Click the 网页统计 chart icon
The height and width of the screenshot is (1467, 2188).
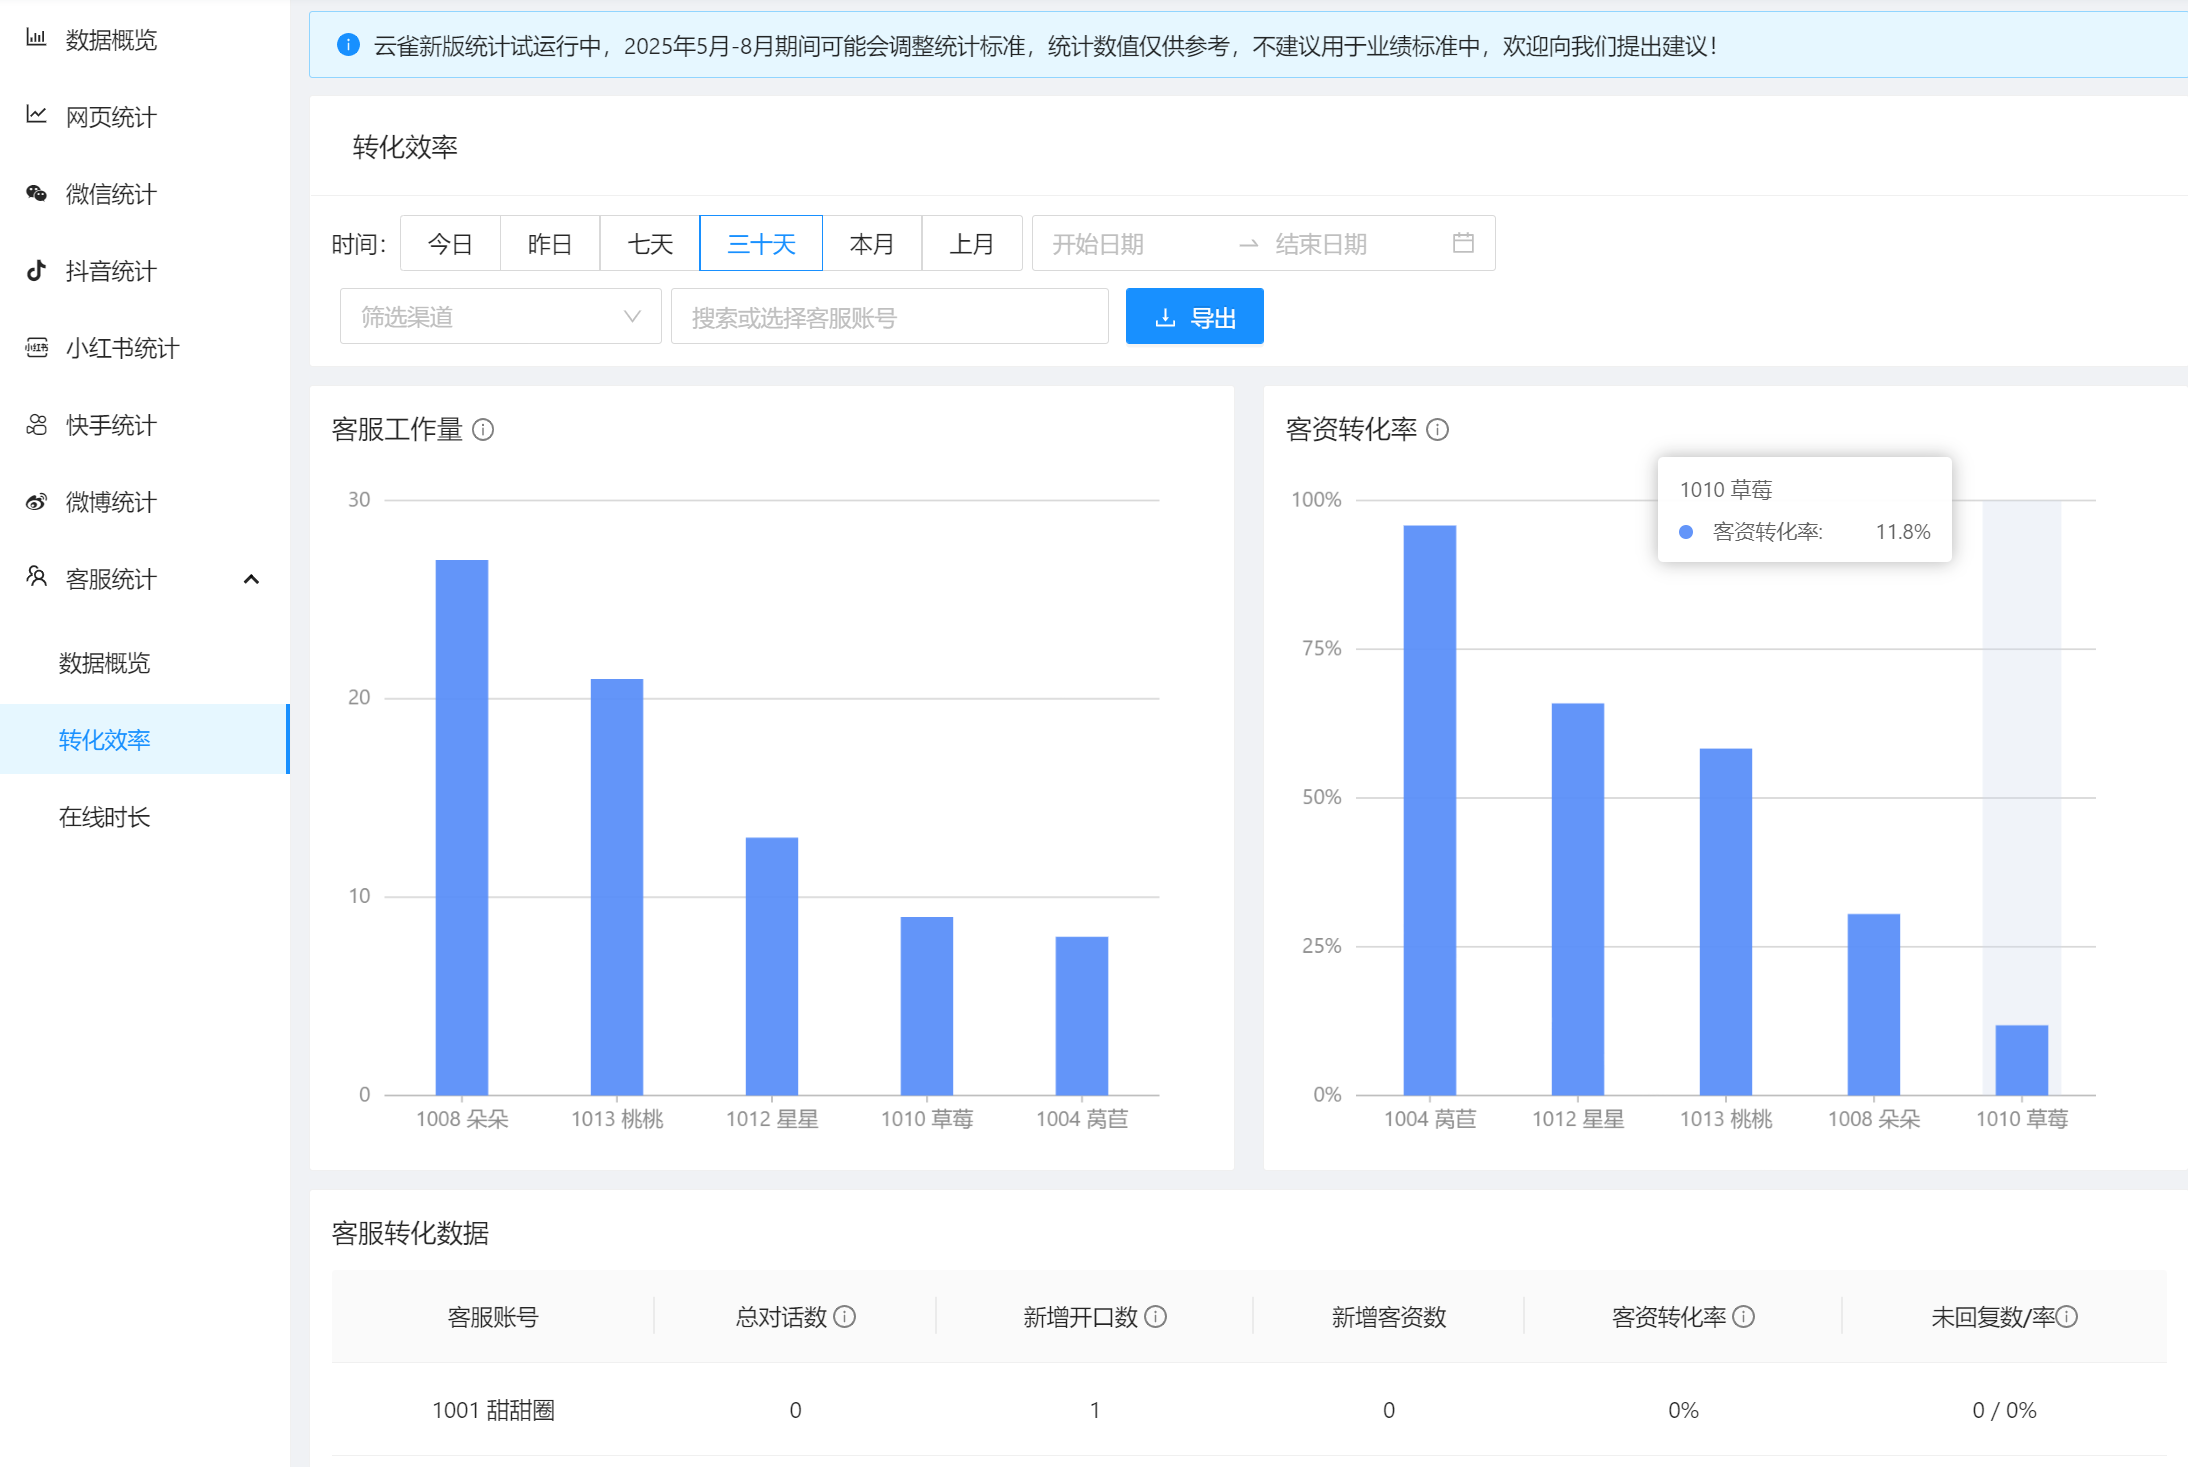pos(36,117)
